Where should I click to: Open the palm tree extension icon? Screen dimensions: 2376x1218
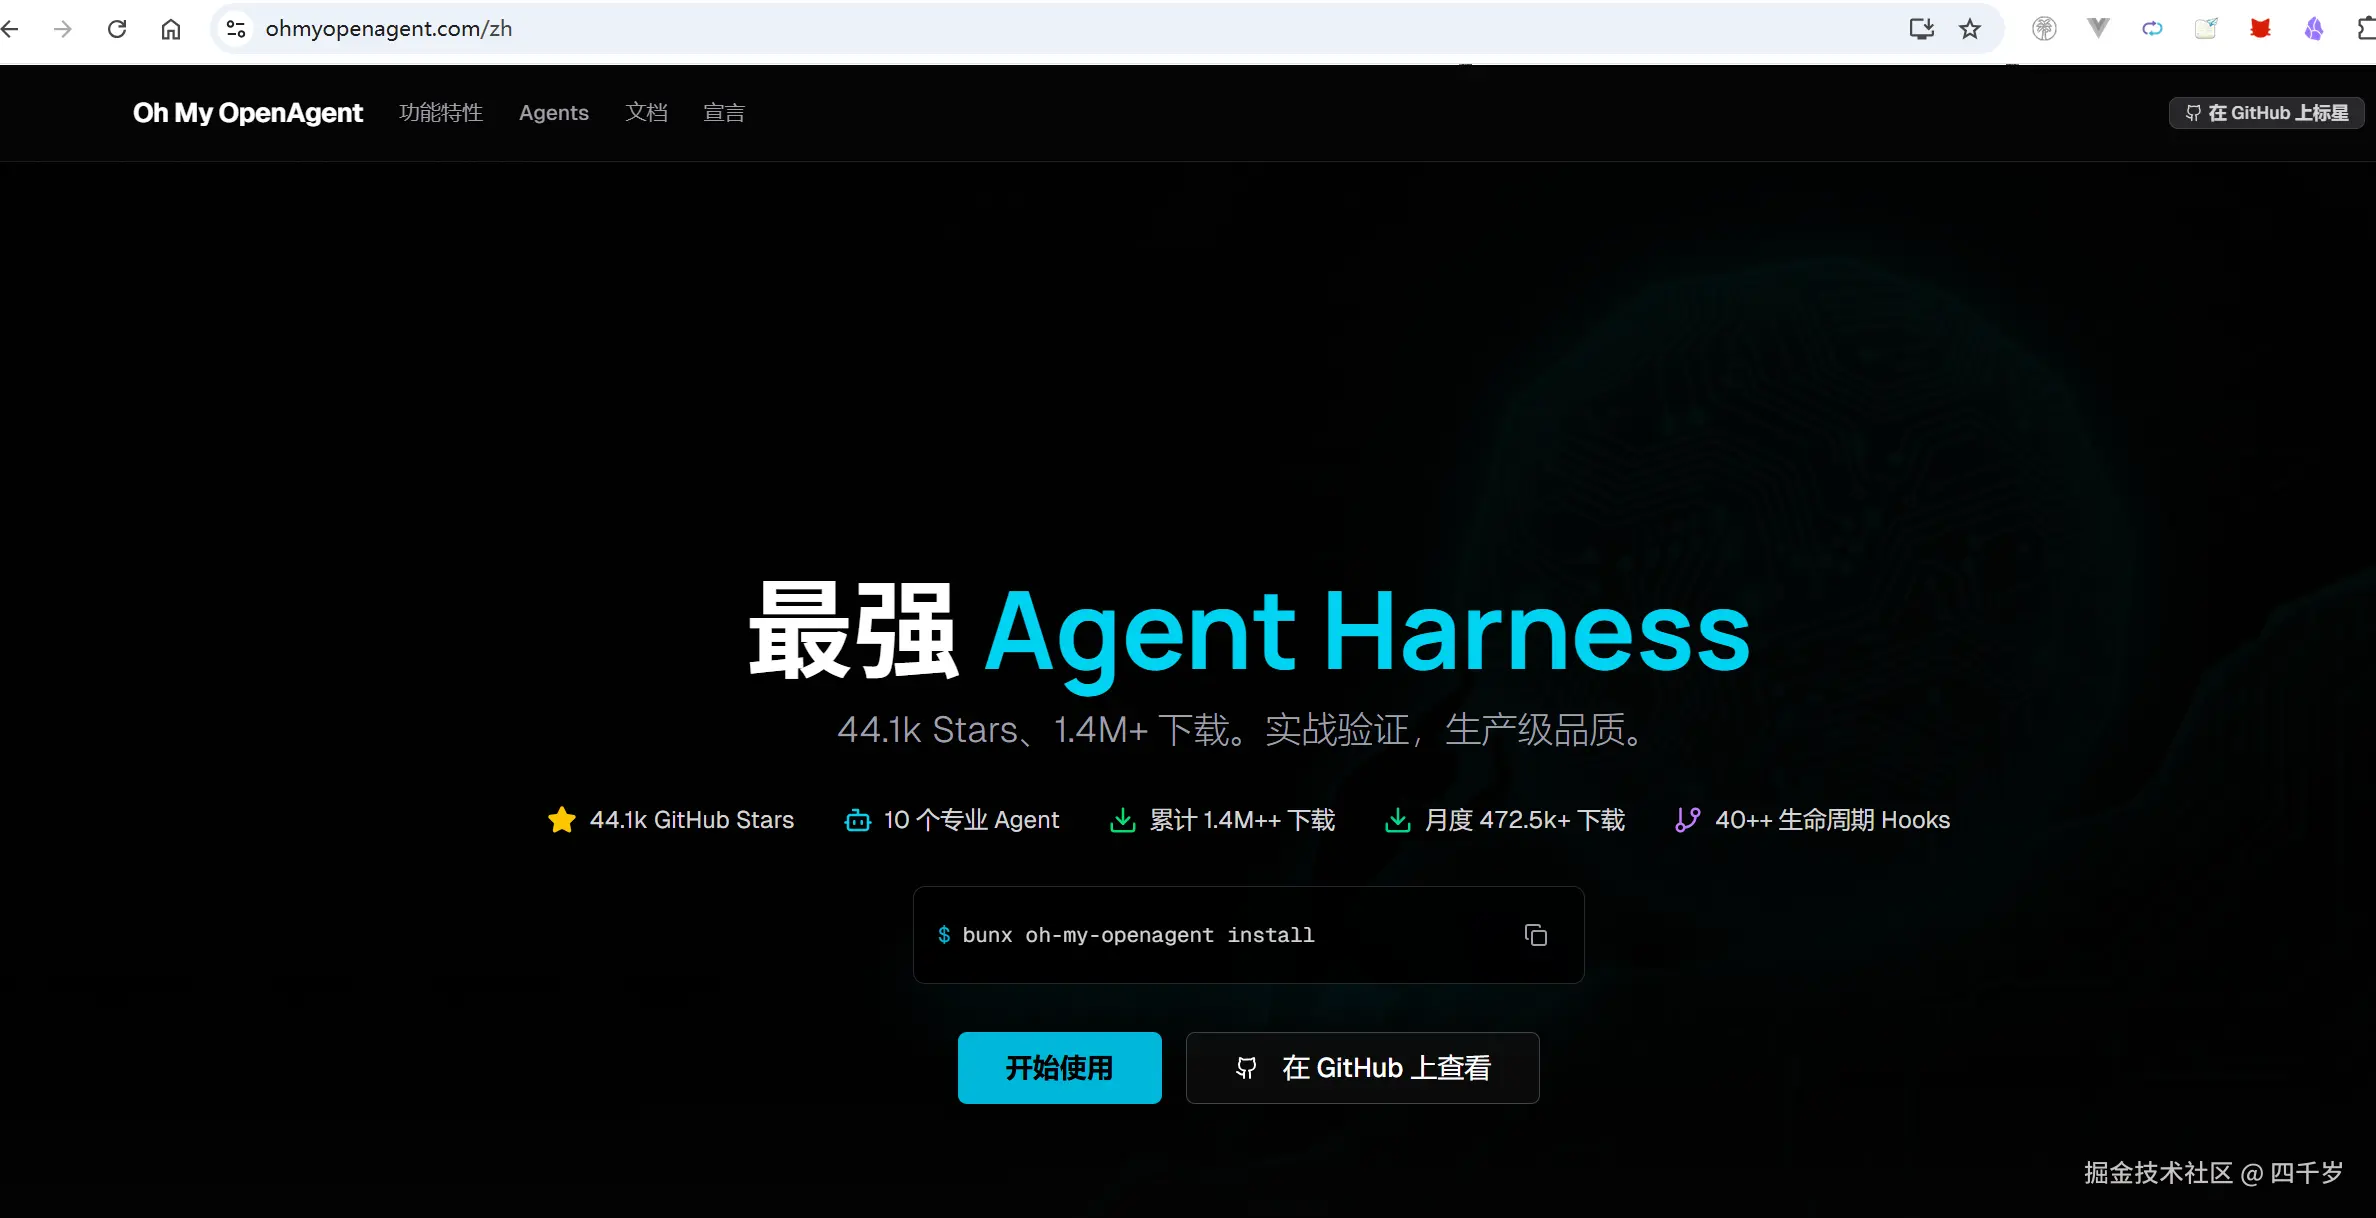tap(2044, 28)
